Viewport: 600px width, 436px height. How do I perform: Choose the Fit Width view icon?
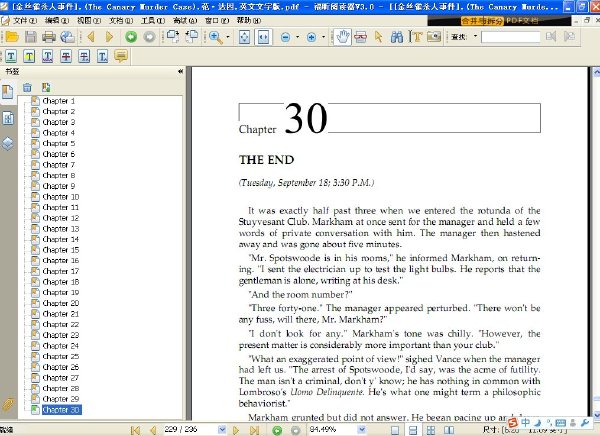[x=263, y=37]
